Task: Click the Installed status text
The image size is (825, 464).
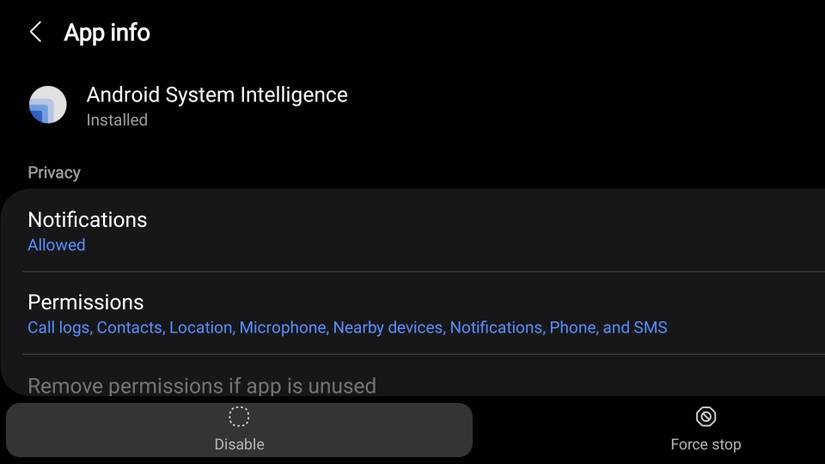Action: coord(117,120)
